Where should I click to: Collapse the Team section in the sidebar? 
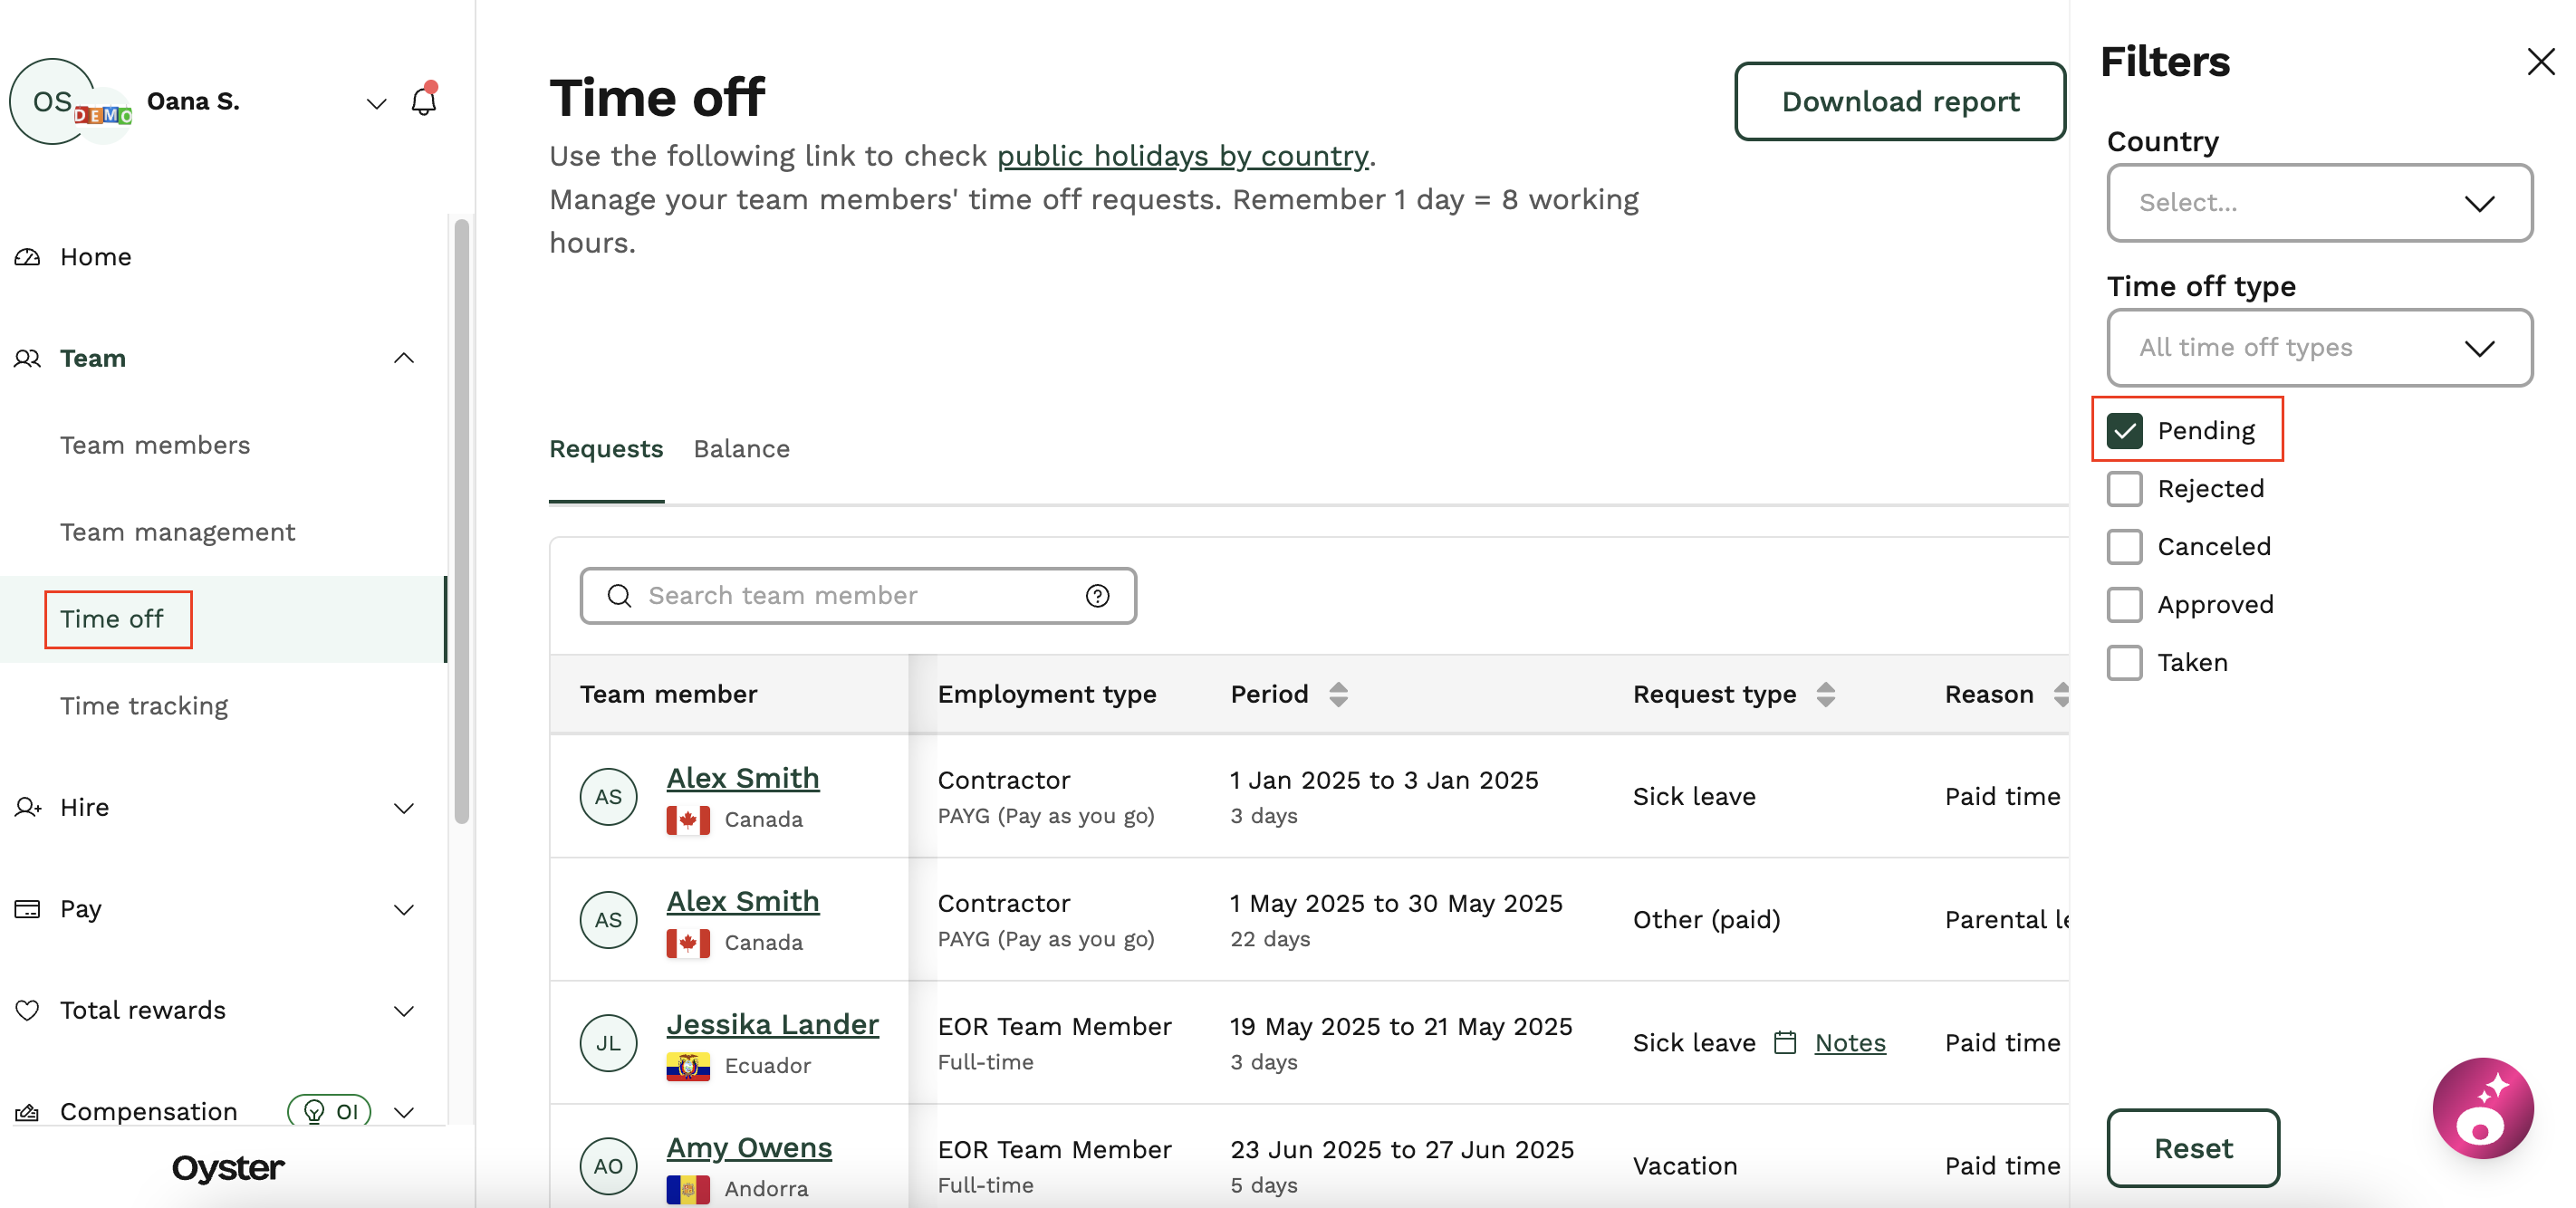click(x=404, y=358)
